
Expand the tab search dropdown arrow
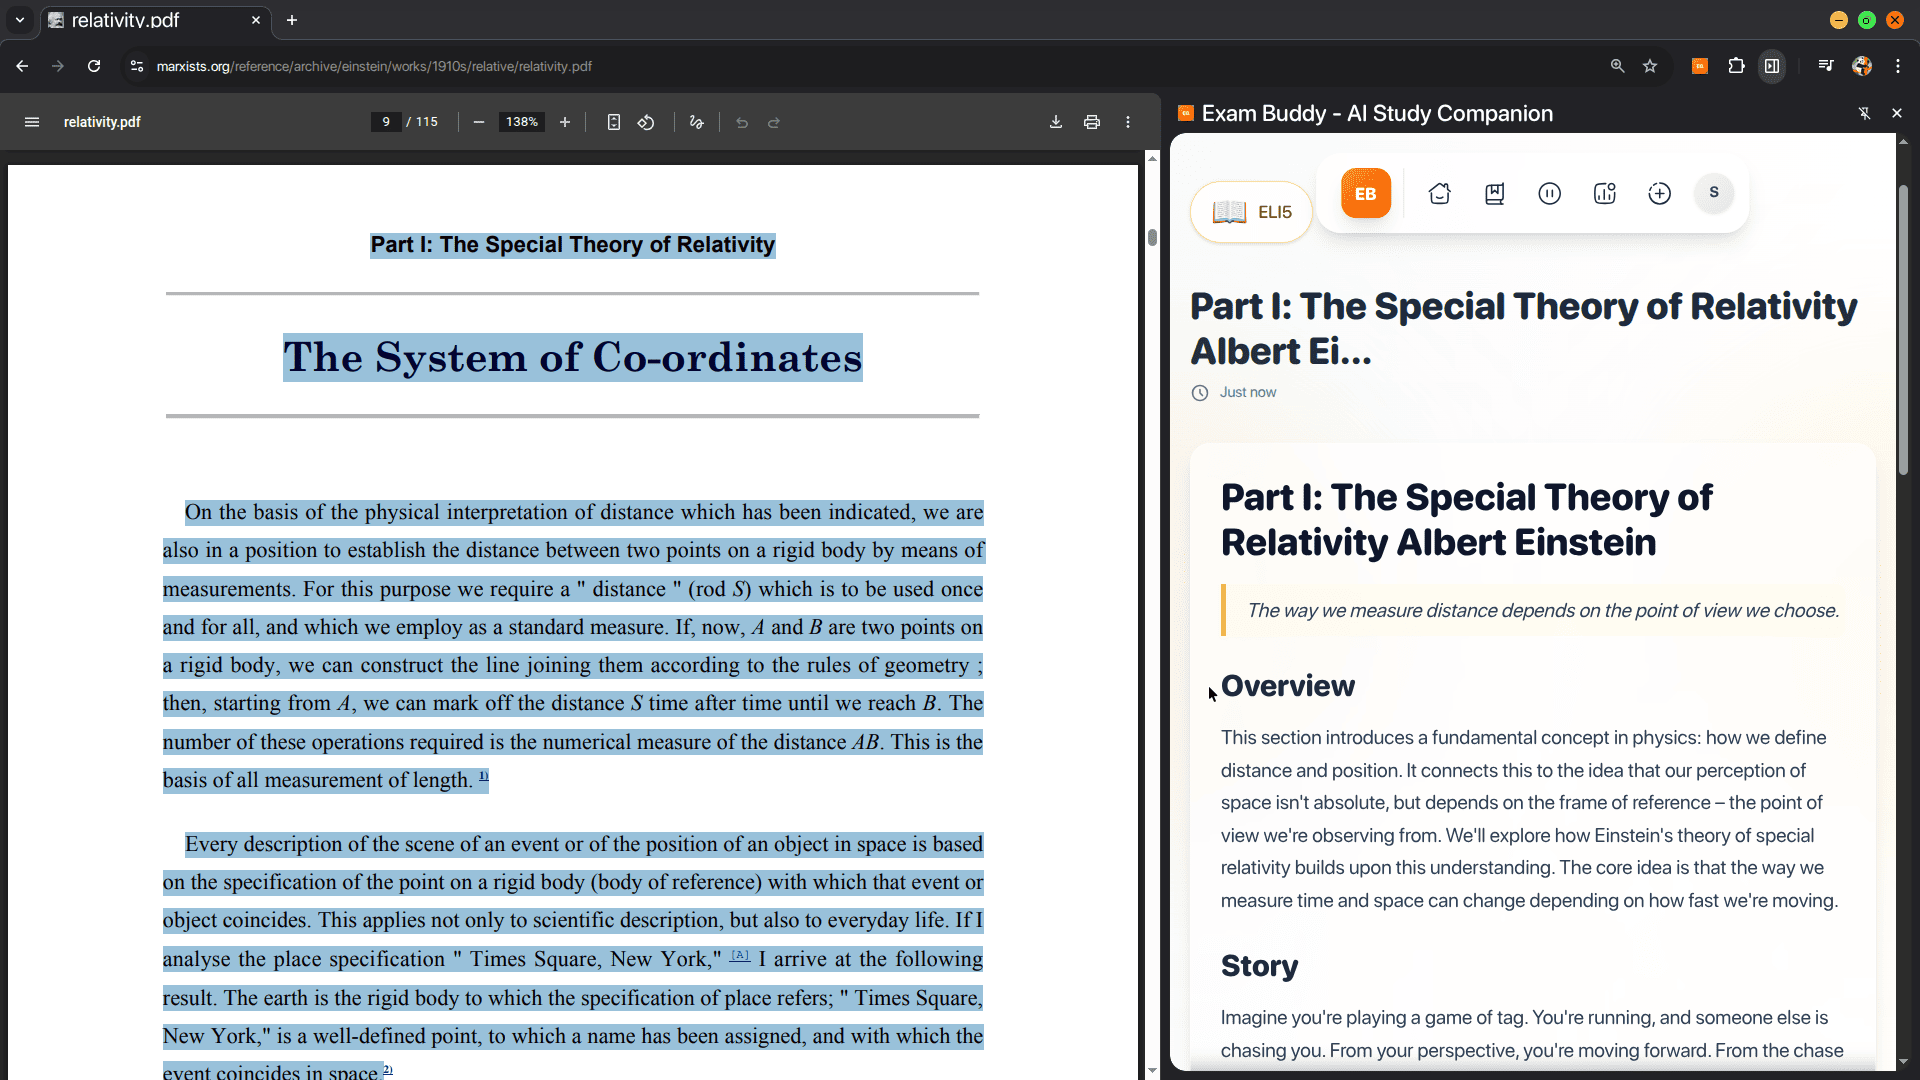tap(20, 20)
